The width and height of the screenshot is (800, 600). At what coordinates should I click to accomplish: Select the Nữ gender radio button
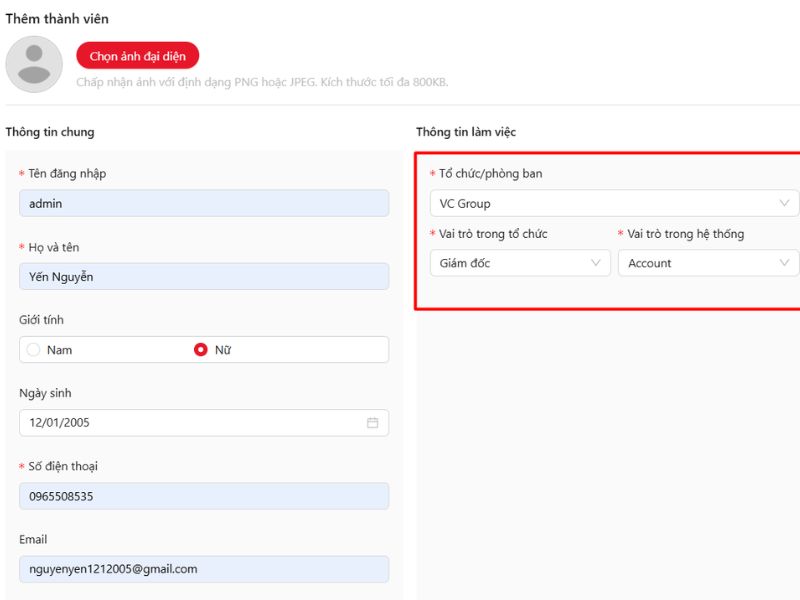coord(201,350)
